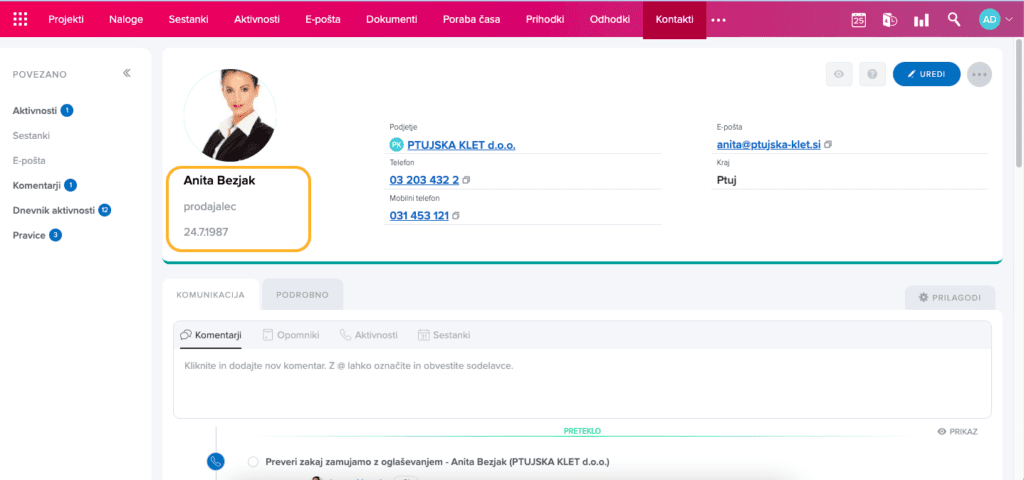Click the search magnifier icon

pos(954,19)
